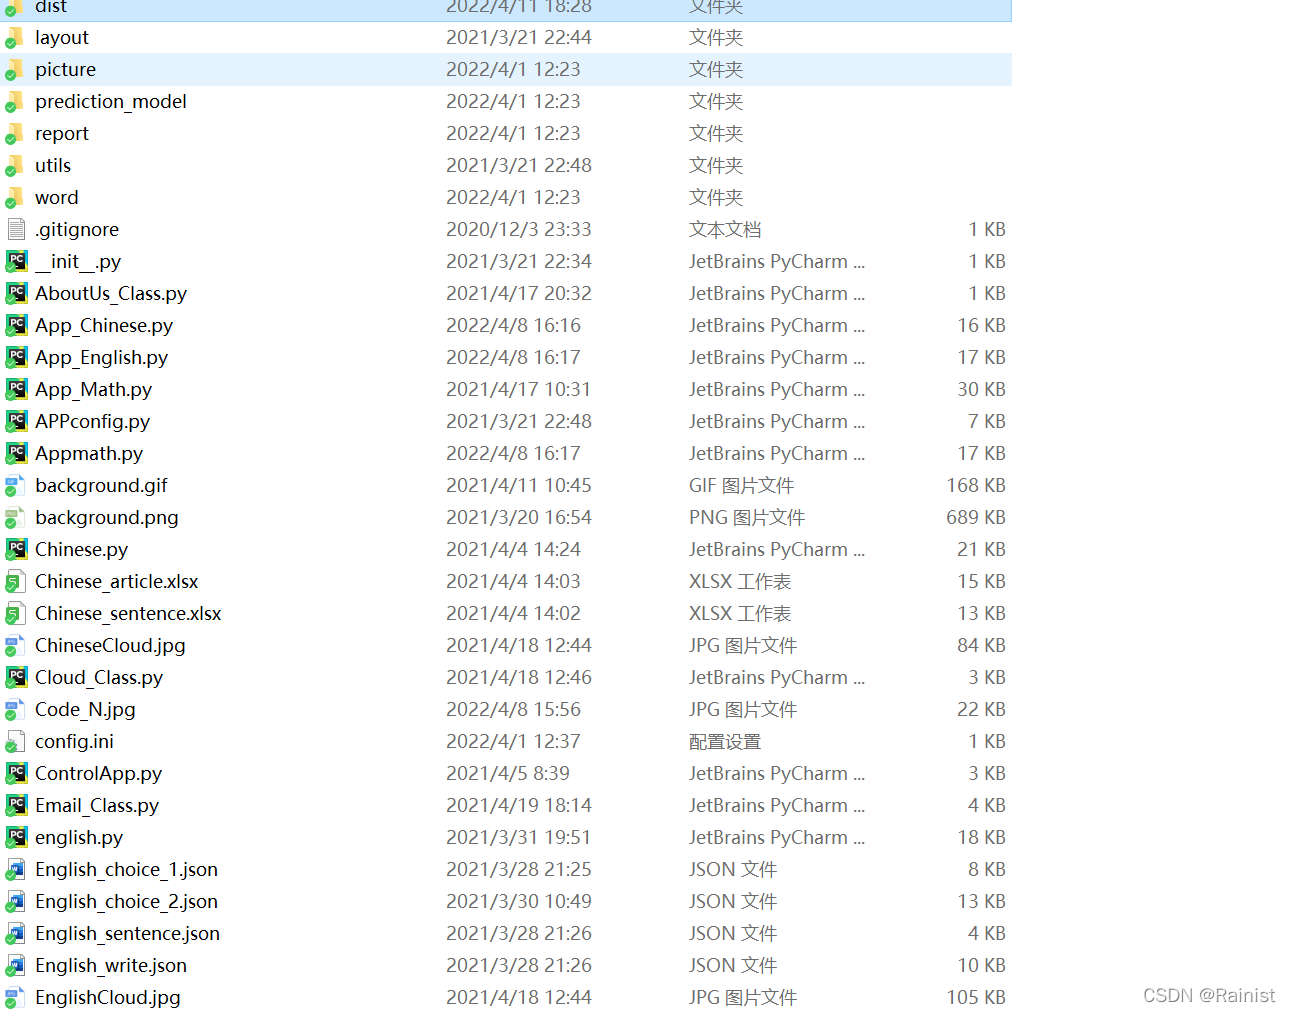Click the background.gif image icon
The width and height of the screenshot is (1291, 1012).
click(15, 486)
